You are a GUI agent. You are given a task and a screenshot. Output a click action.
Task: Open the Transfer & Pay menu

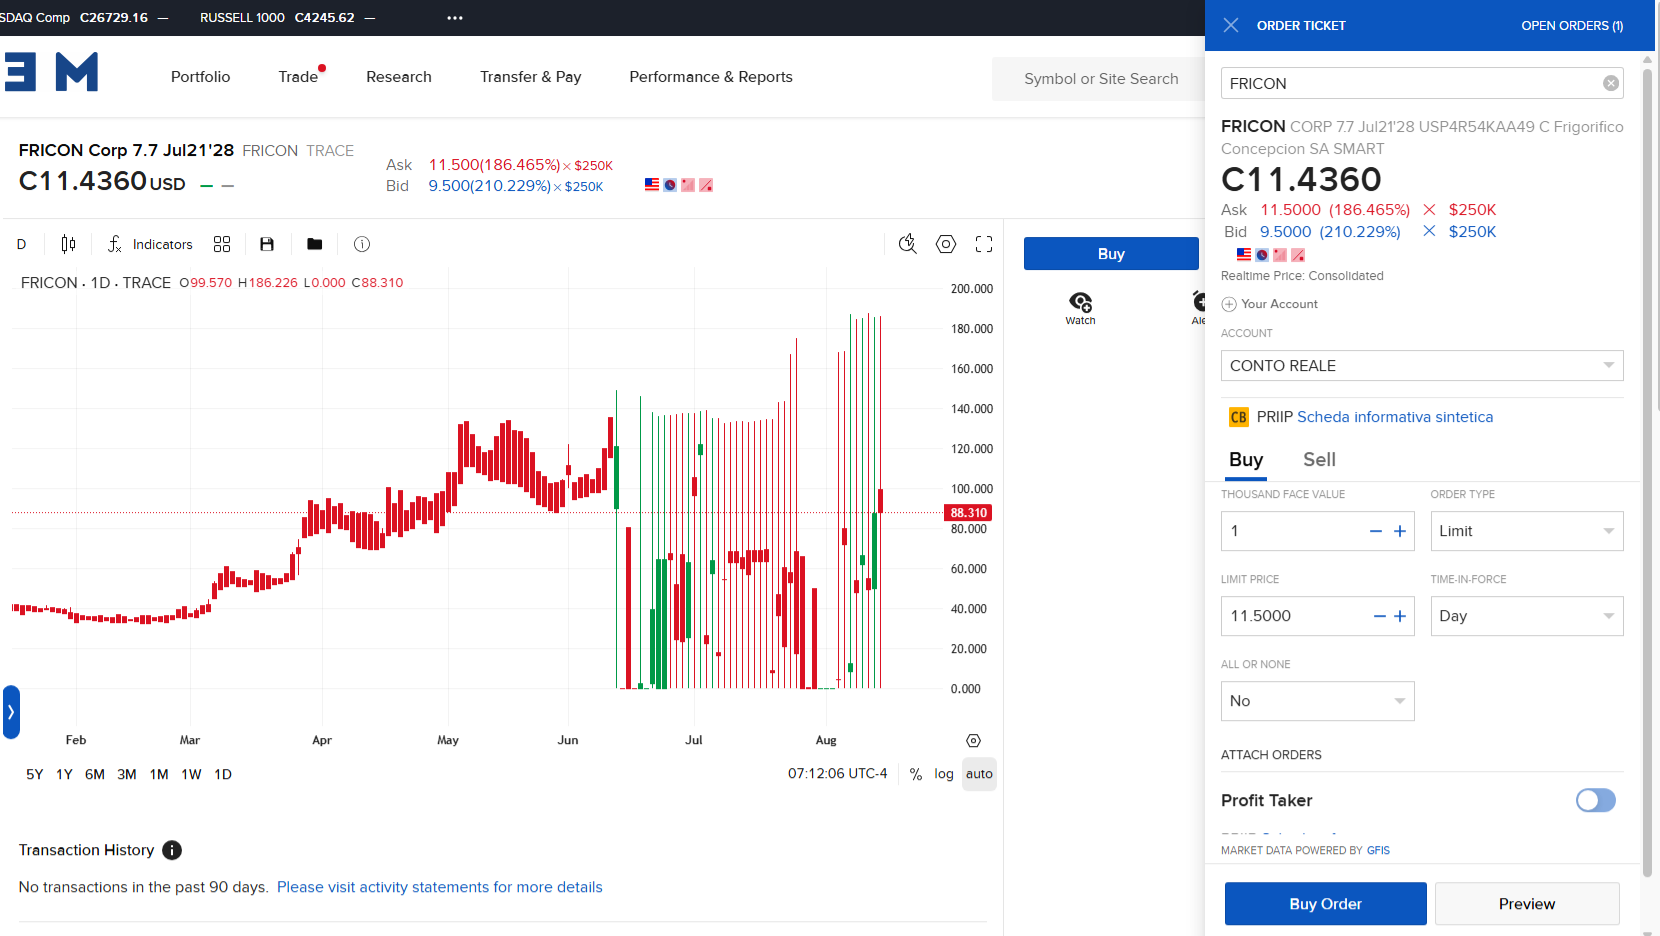tap(531, 77)
